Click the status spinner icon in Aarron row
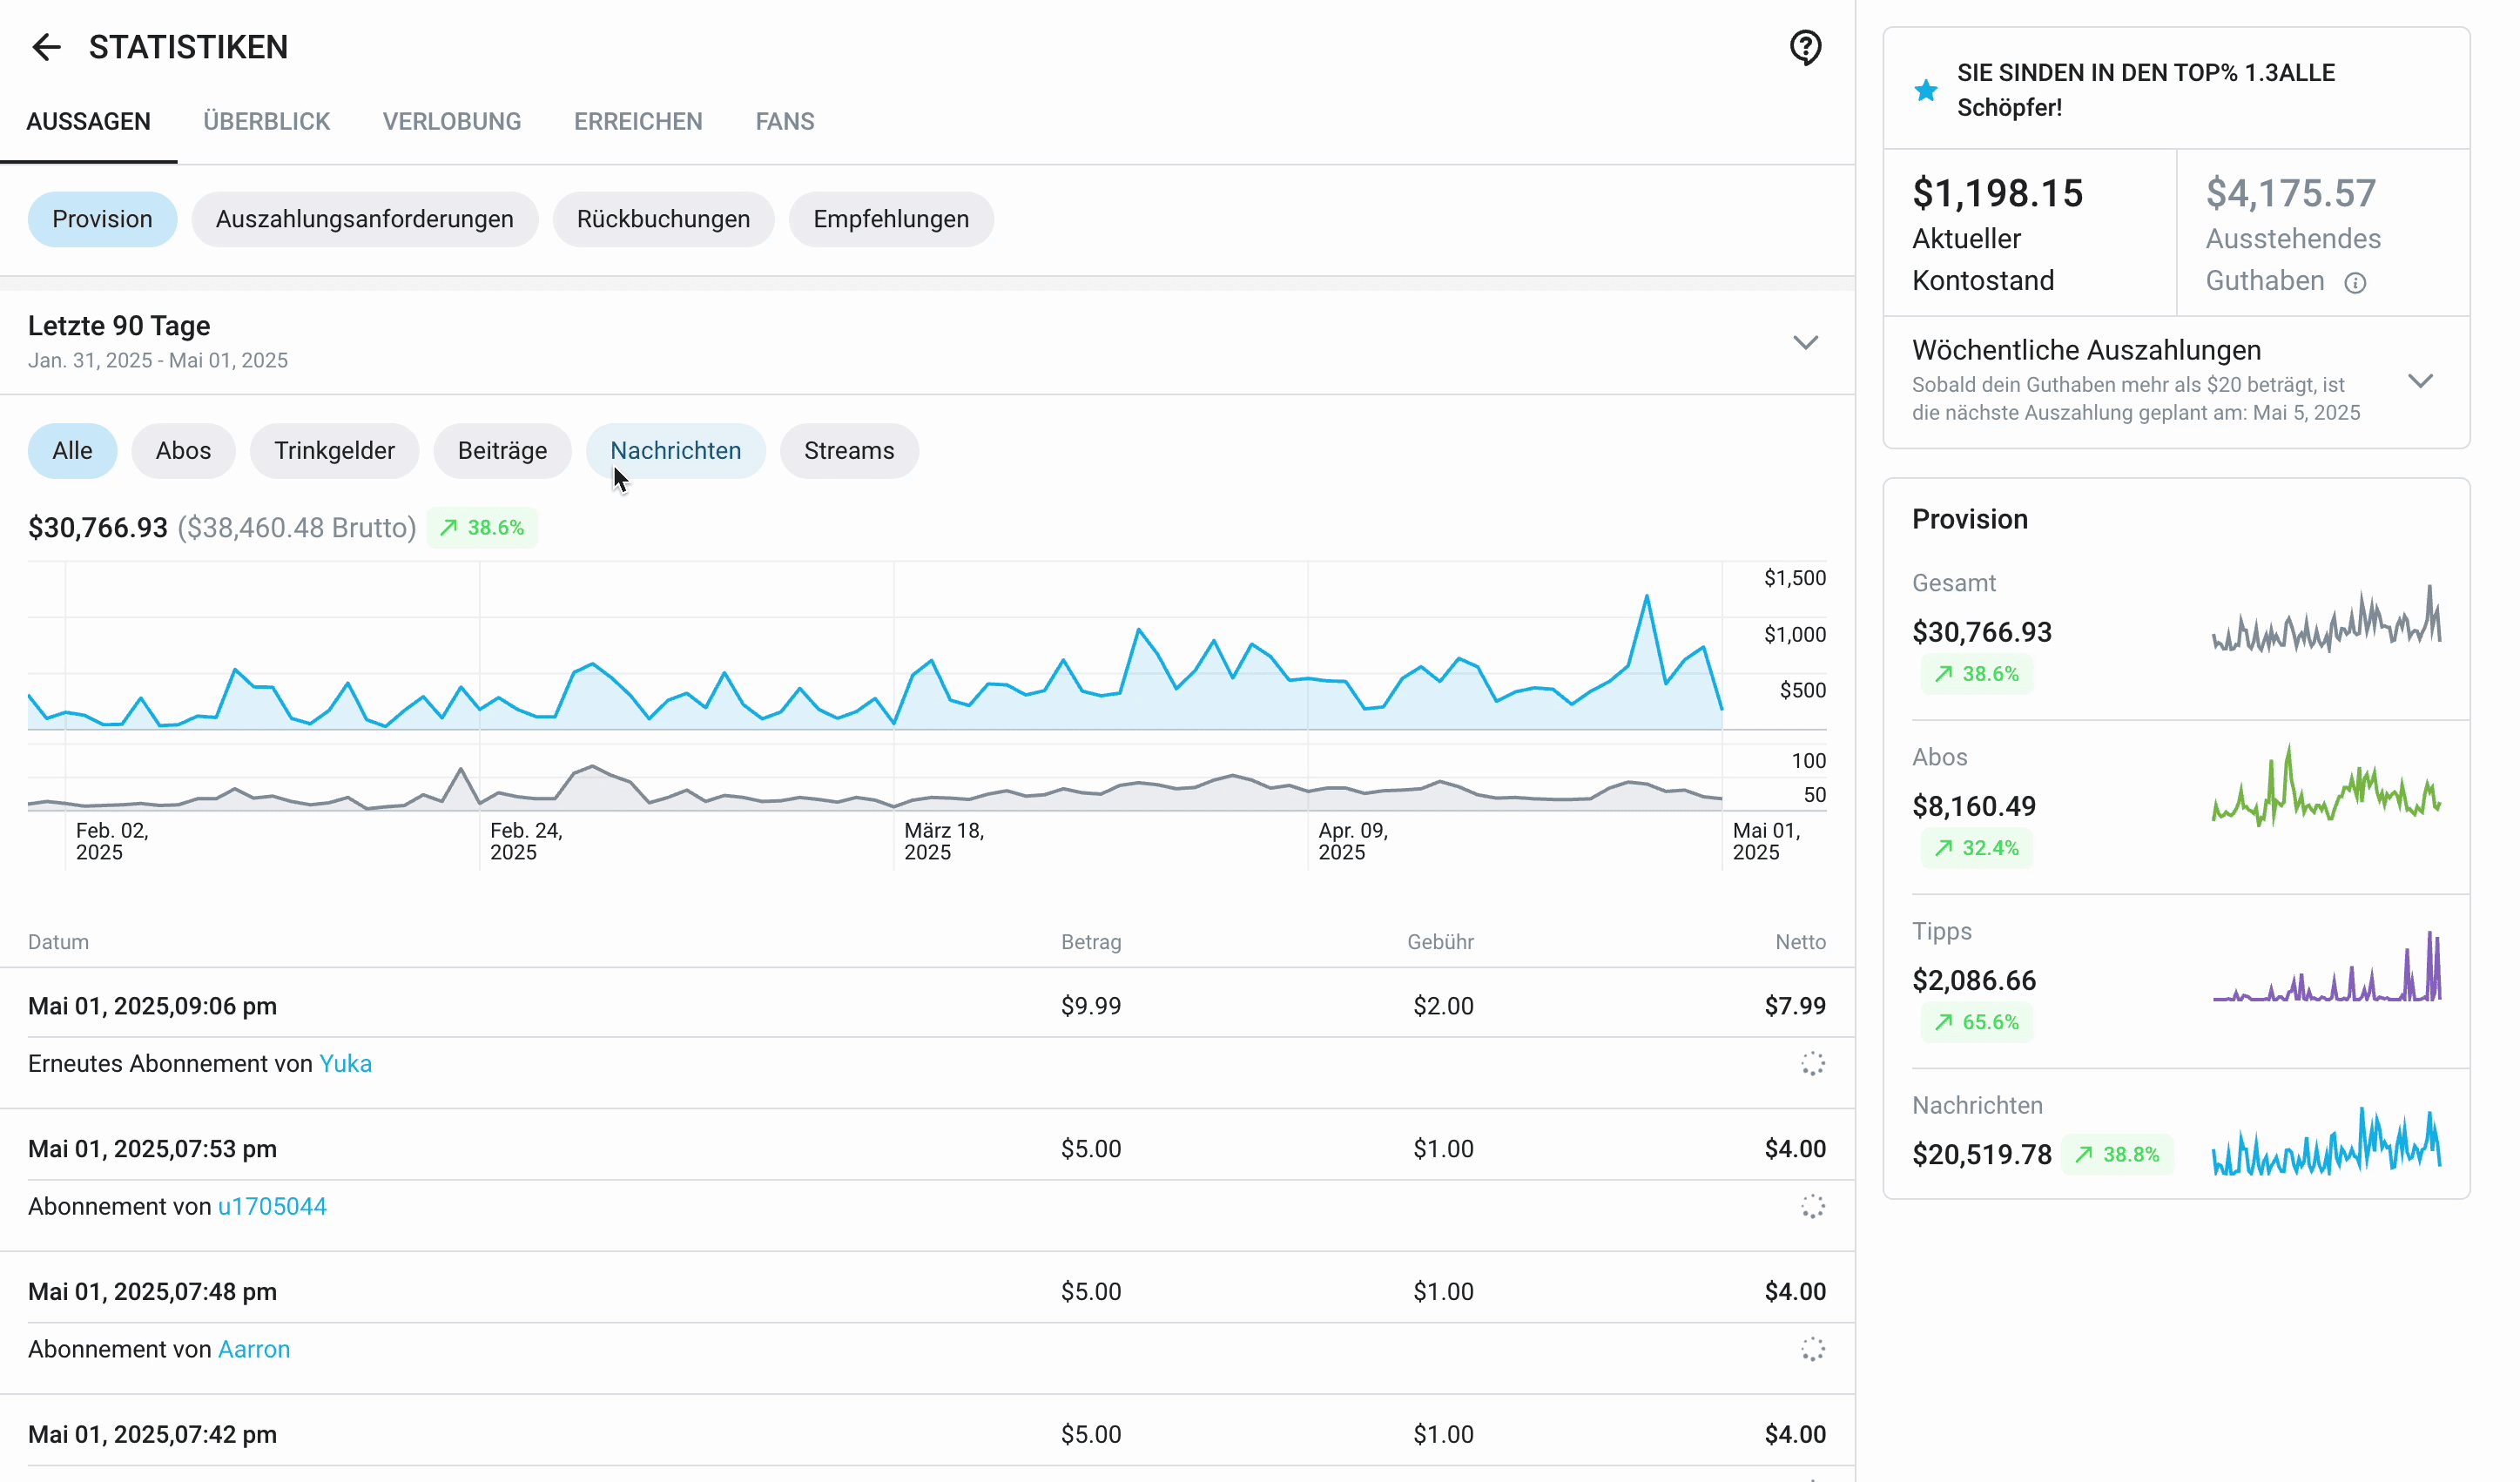The height and width of the screenshot is (1482, 2520). (x=1812, y=1349)
